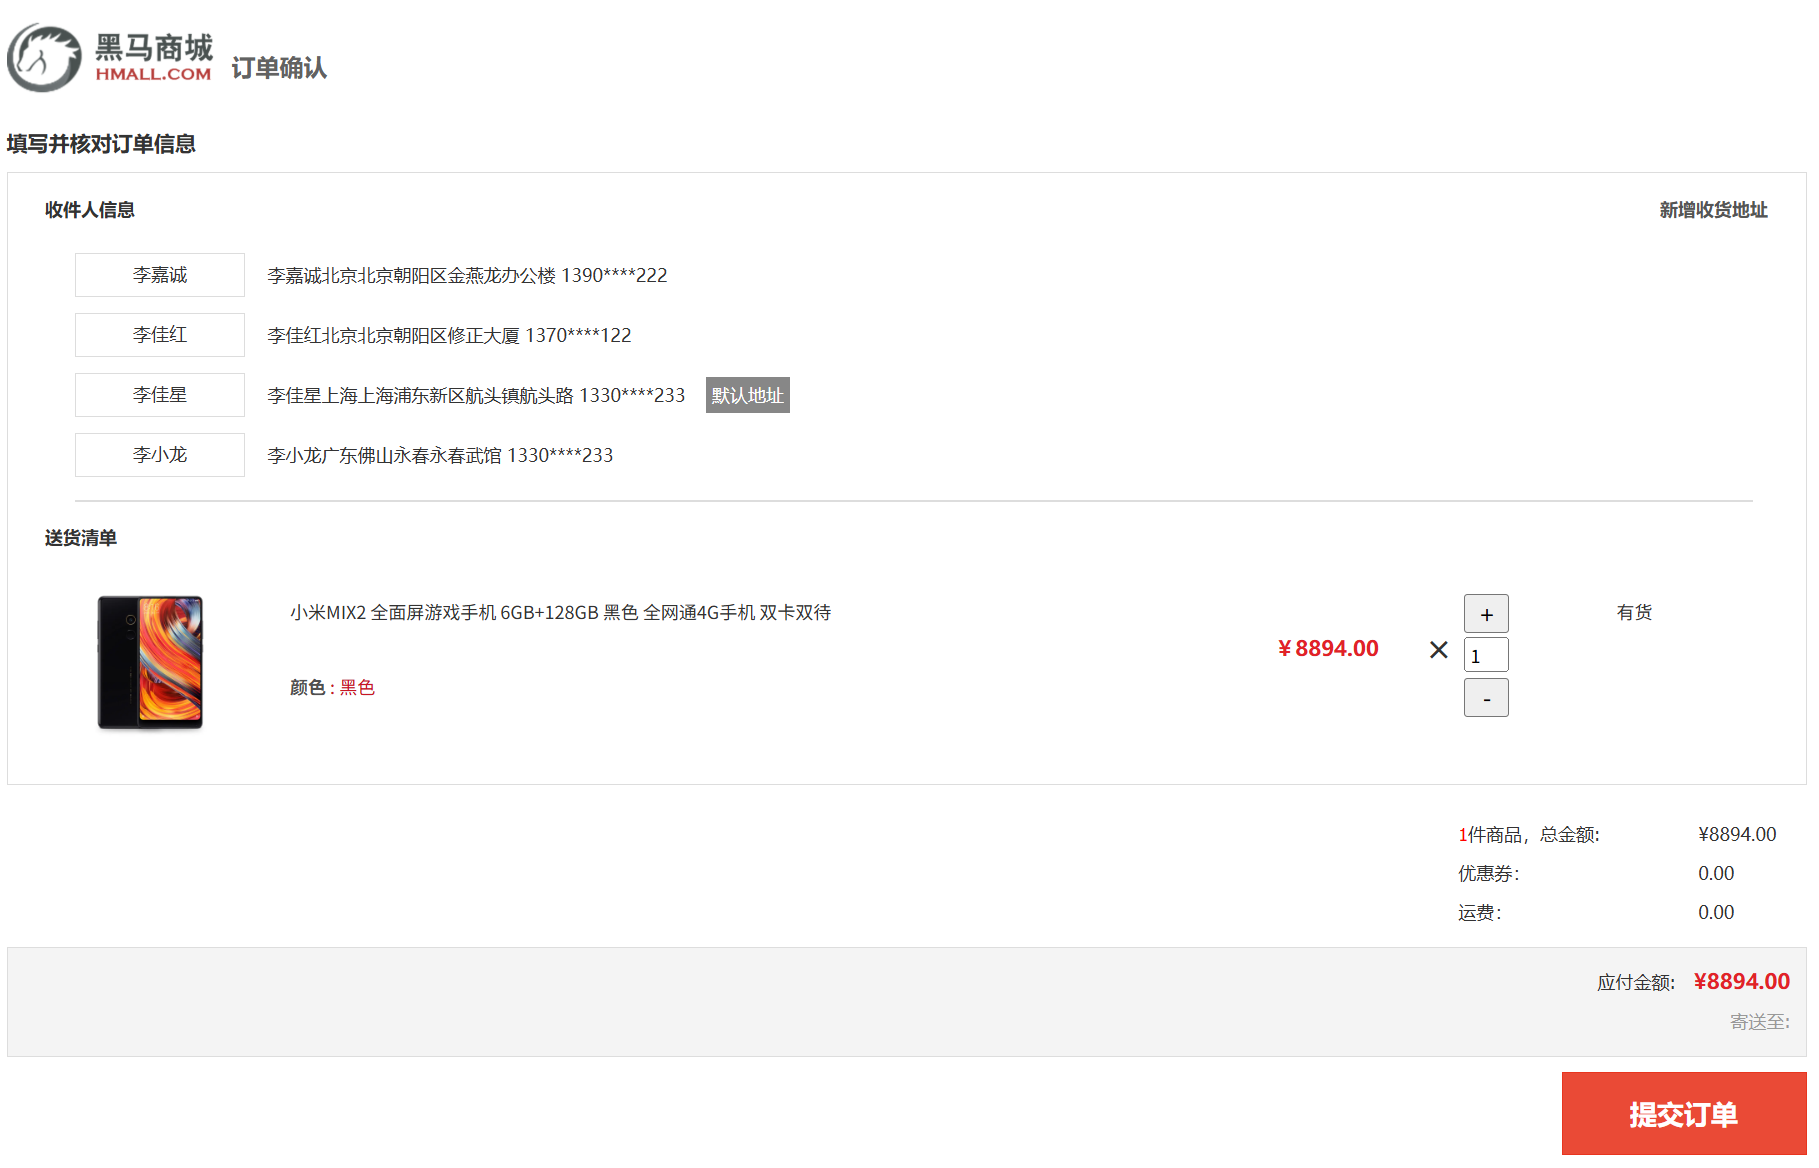Click 新增收货地址 link
Screen dimensions: 1819x1168
click(1713, 210)
